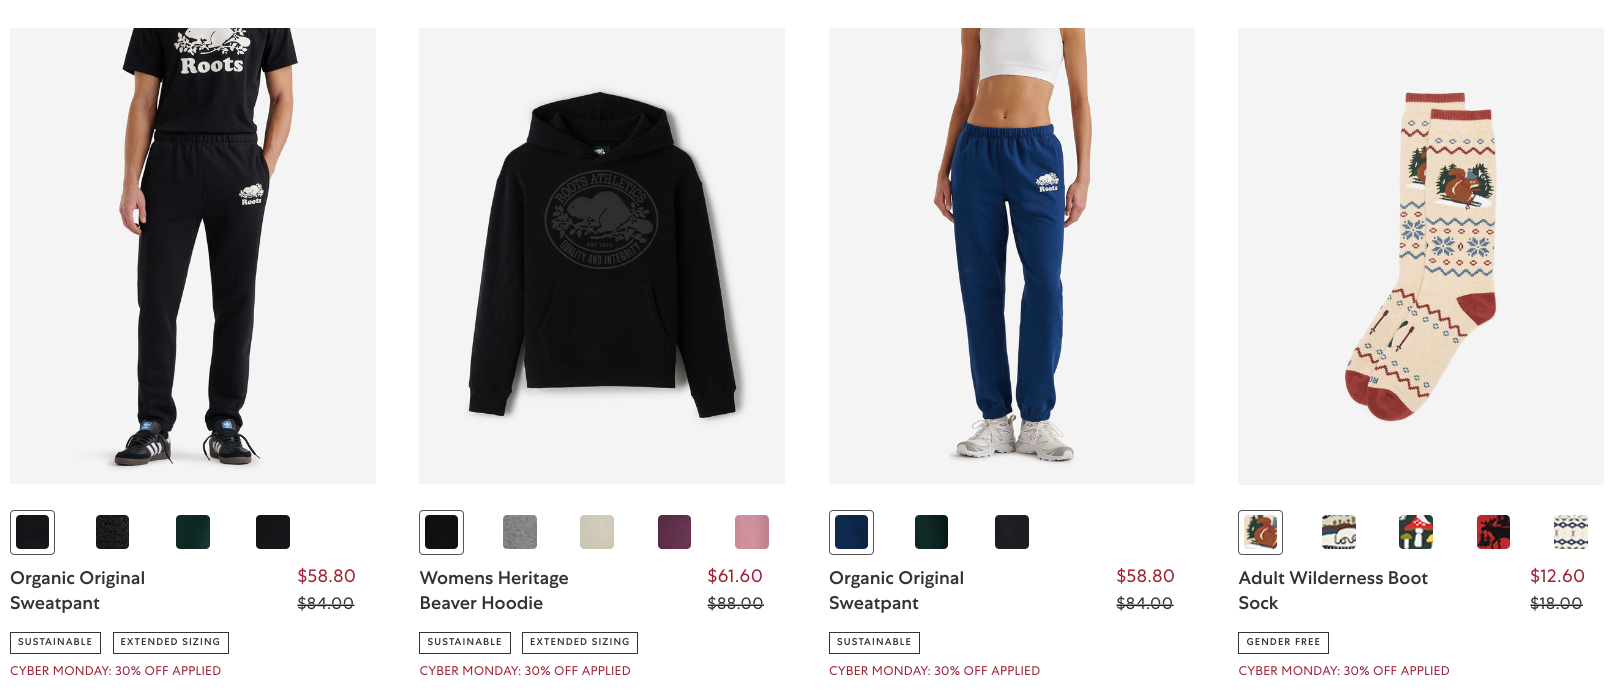Select navy blue swatch on women's sweatpant
Viewport: 1617px width, 699px height.
[x=851, y=532]
